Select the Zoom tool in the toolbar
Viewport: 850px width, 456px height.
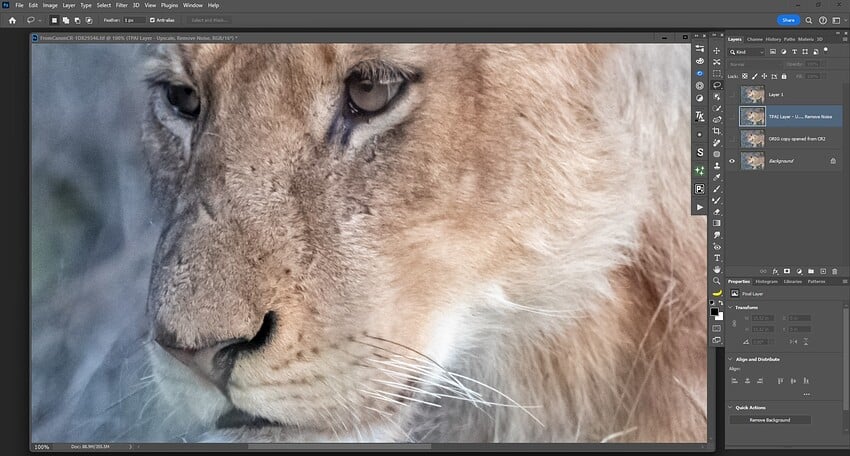click(717, 281)
